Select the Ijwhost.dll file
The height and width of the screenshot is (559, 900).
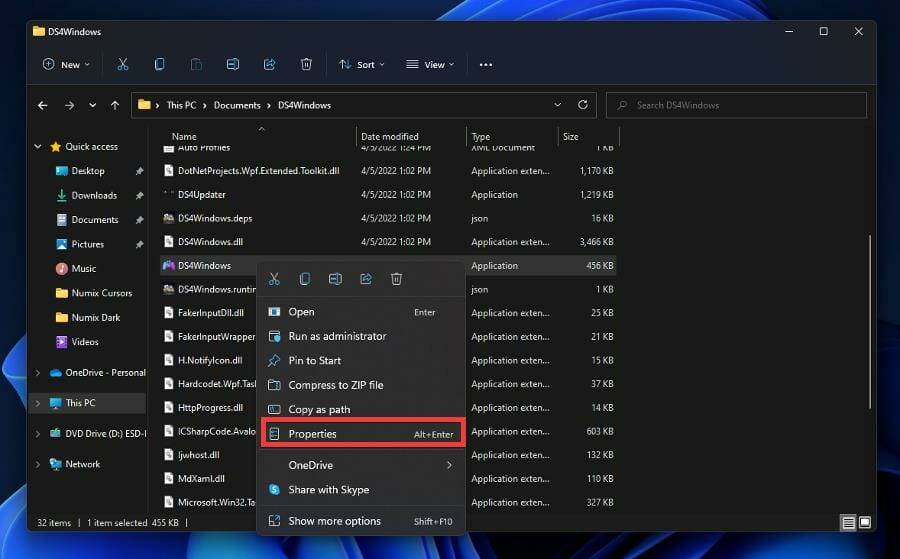click(x=199, y=455)
